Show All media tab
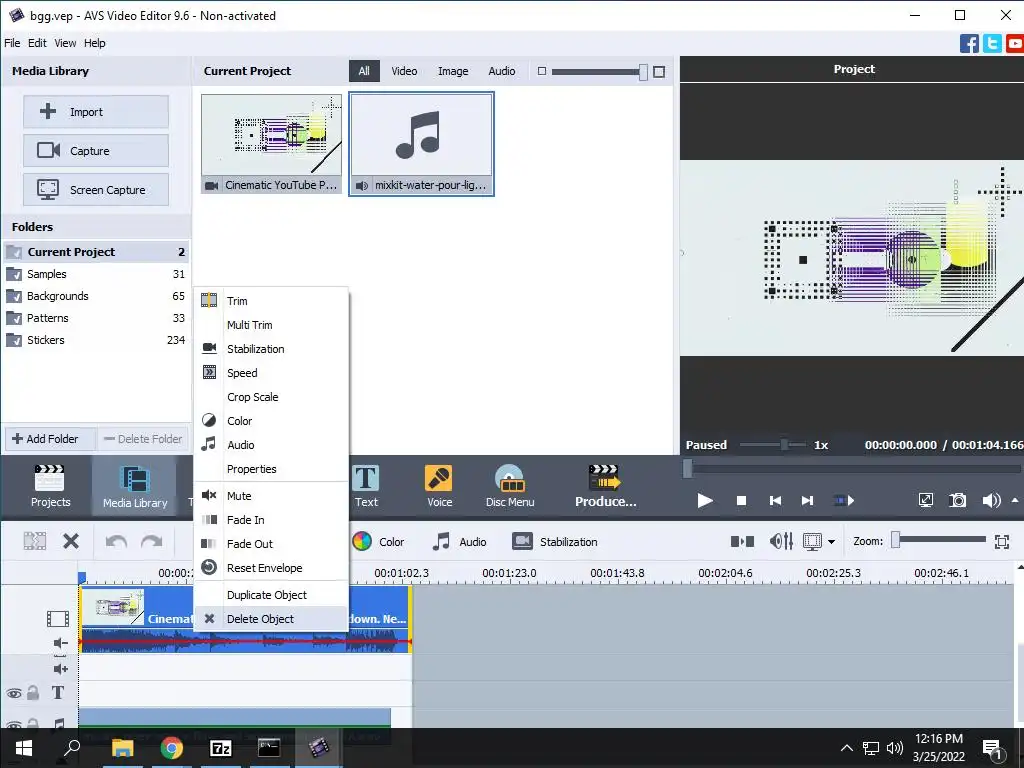1024x768 pixels. point(364,71)
